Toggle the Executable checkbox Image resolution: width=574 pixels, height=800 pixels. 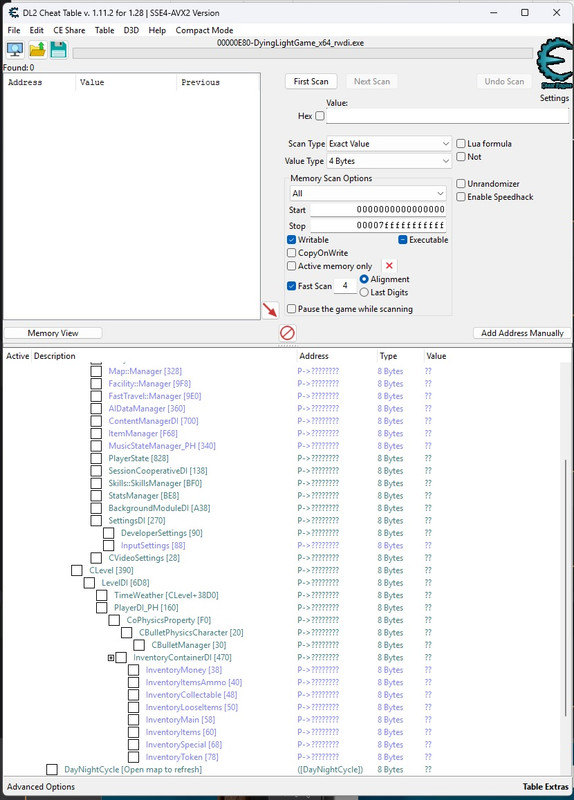(x=403, y=240)
